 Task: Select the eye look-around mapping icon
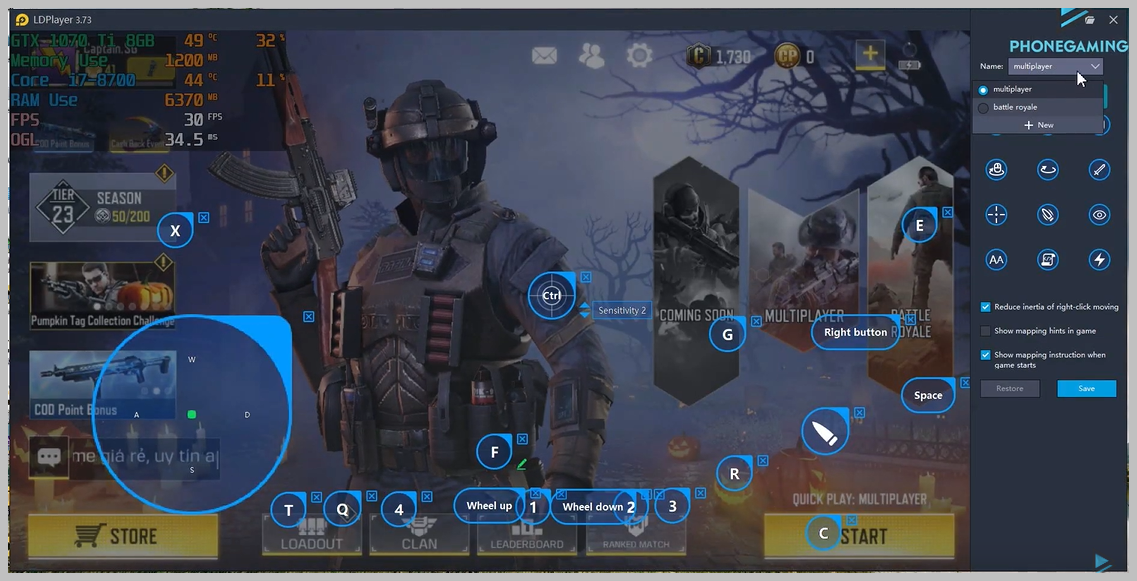coord(1099,215)
